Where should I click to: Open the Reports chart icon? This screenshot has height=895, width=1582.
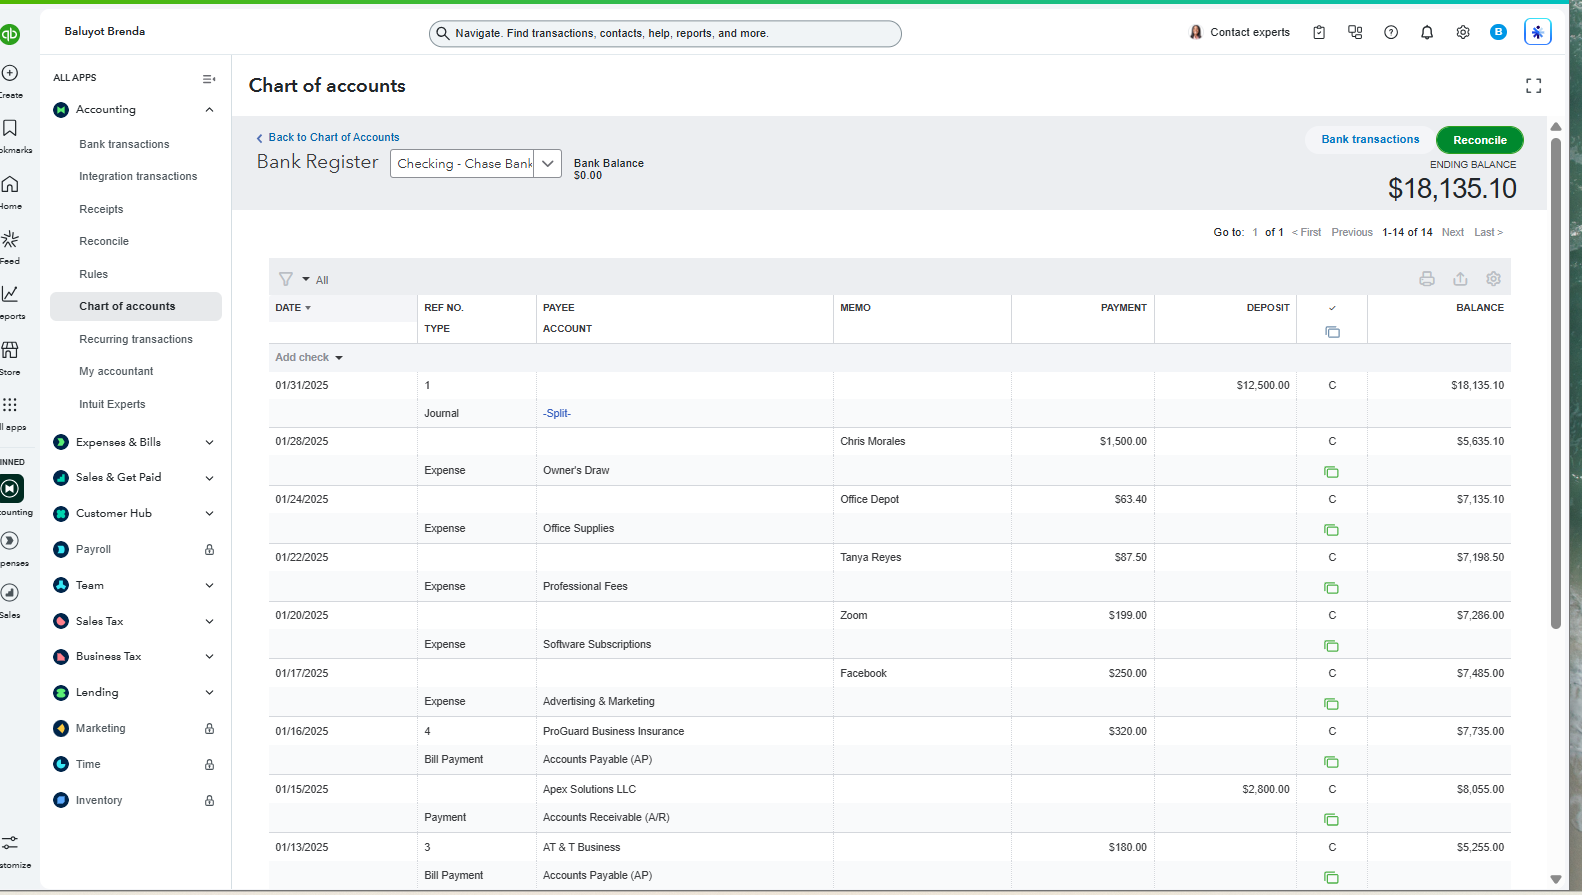click(10, 294)
